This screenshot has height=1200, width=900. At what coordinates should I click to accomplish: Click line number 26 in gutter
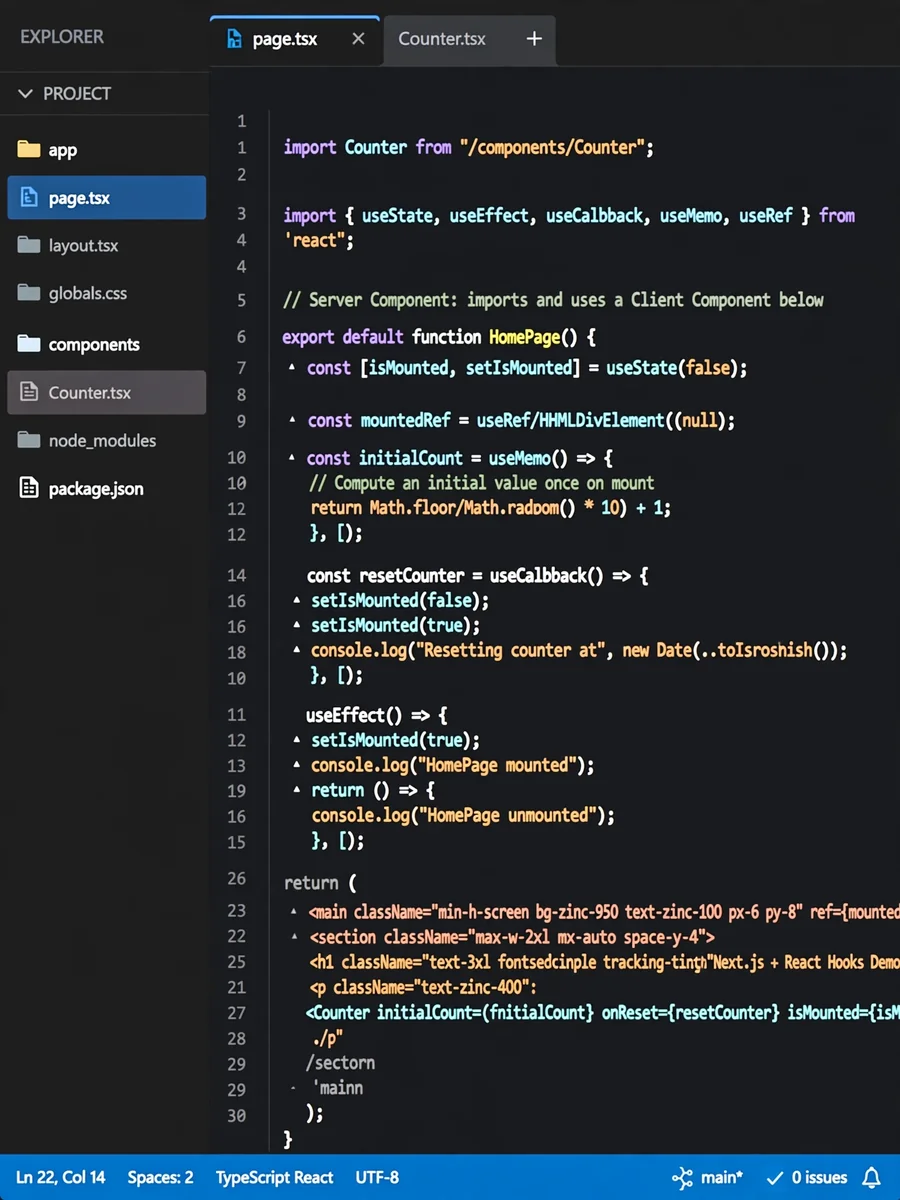[x=237, y=878]
